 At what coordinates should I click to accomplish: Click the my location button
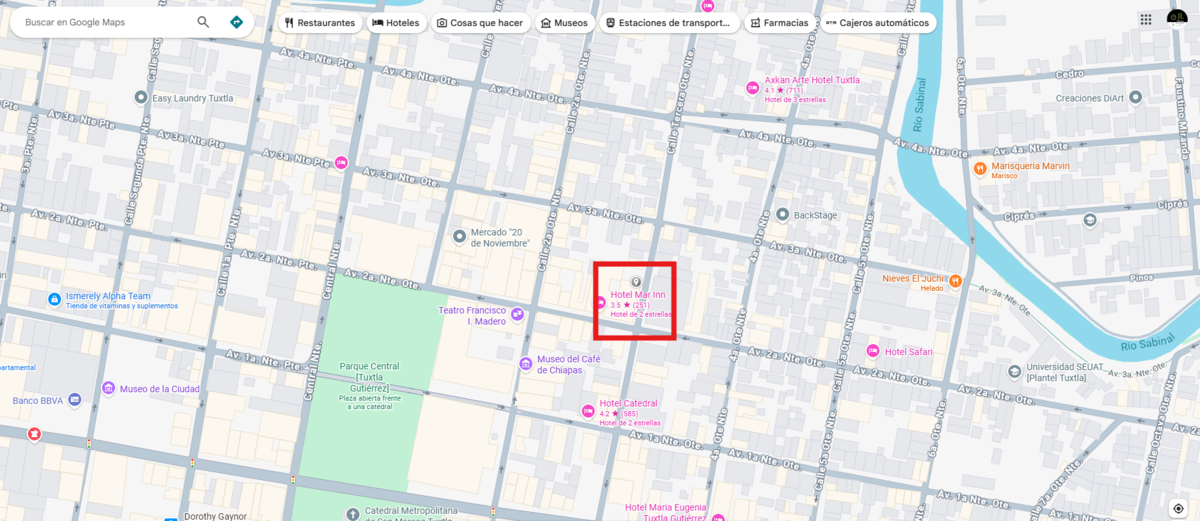coord(1178,508)
